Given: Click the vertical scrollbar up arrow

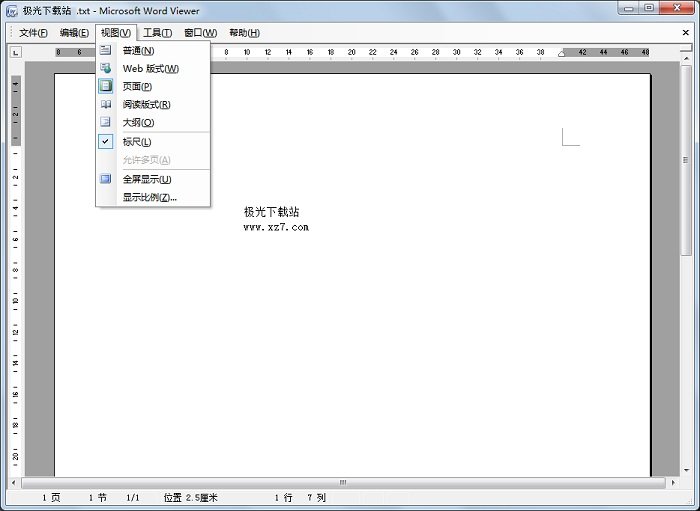Looking at the screenshot, I should 686,59.
